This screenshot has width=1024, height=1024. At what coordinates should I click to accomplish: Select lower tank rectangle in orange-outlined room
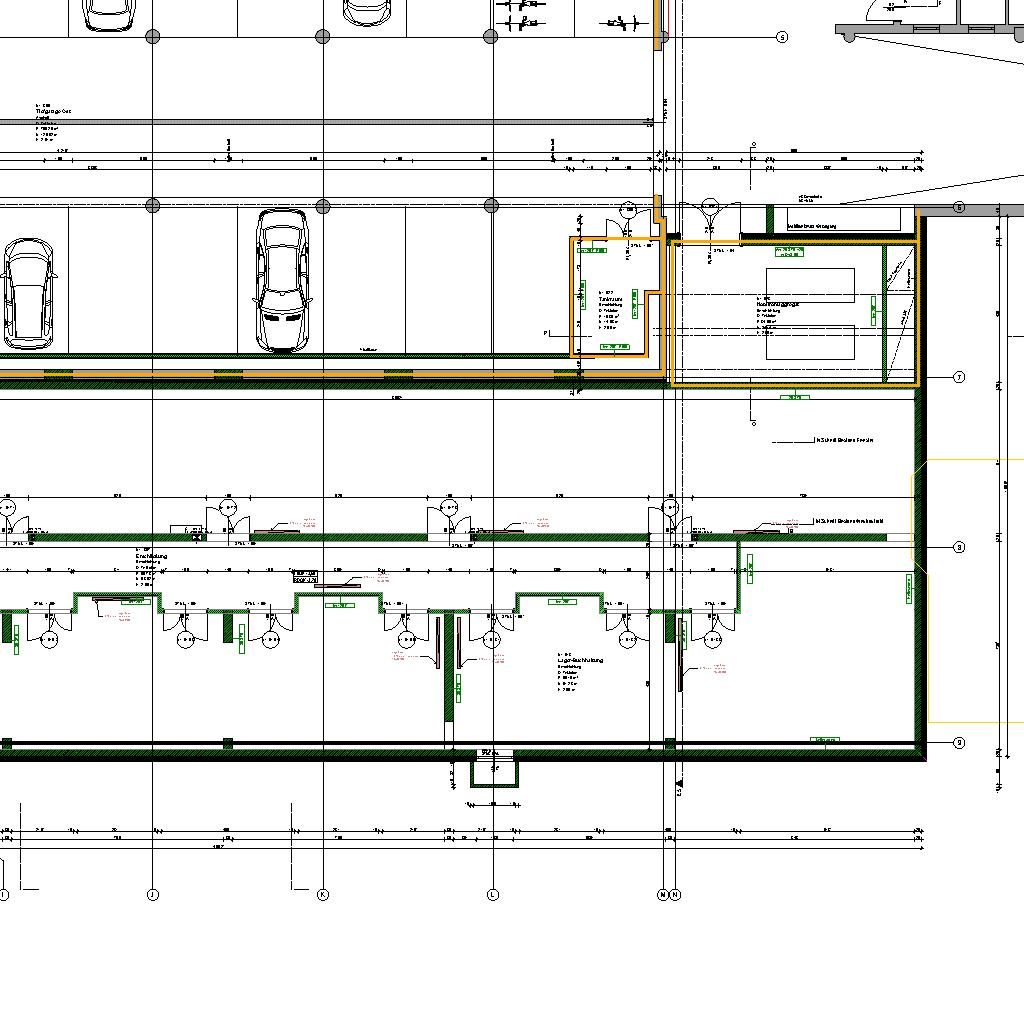point(810,342)
